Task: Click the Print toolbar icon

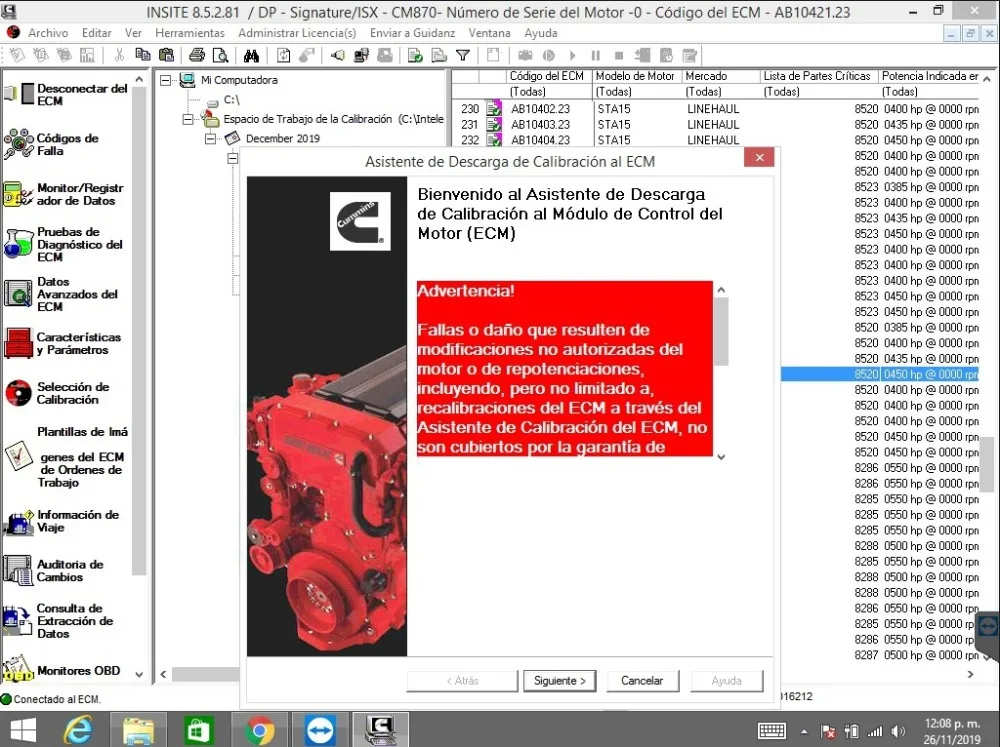Action: [x=197, y=55]
